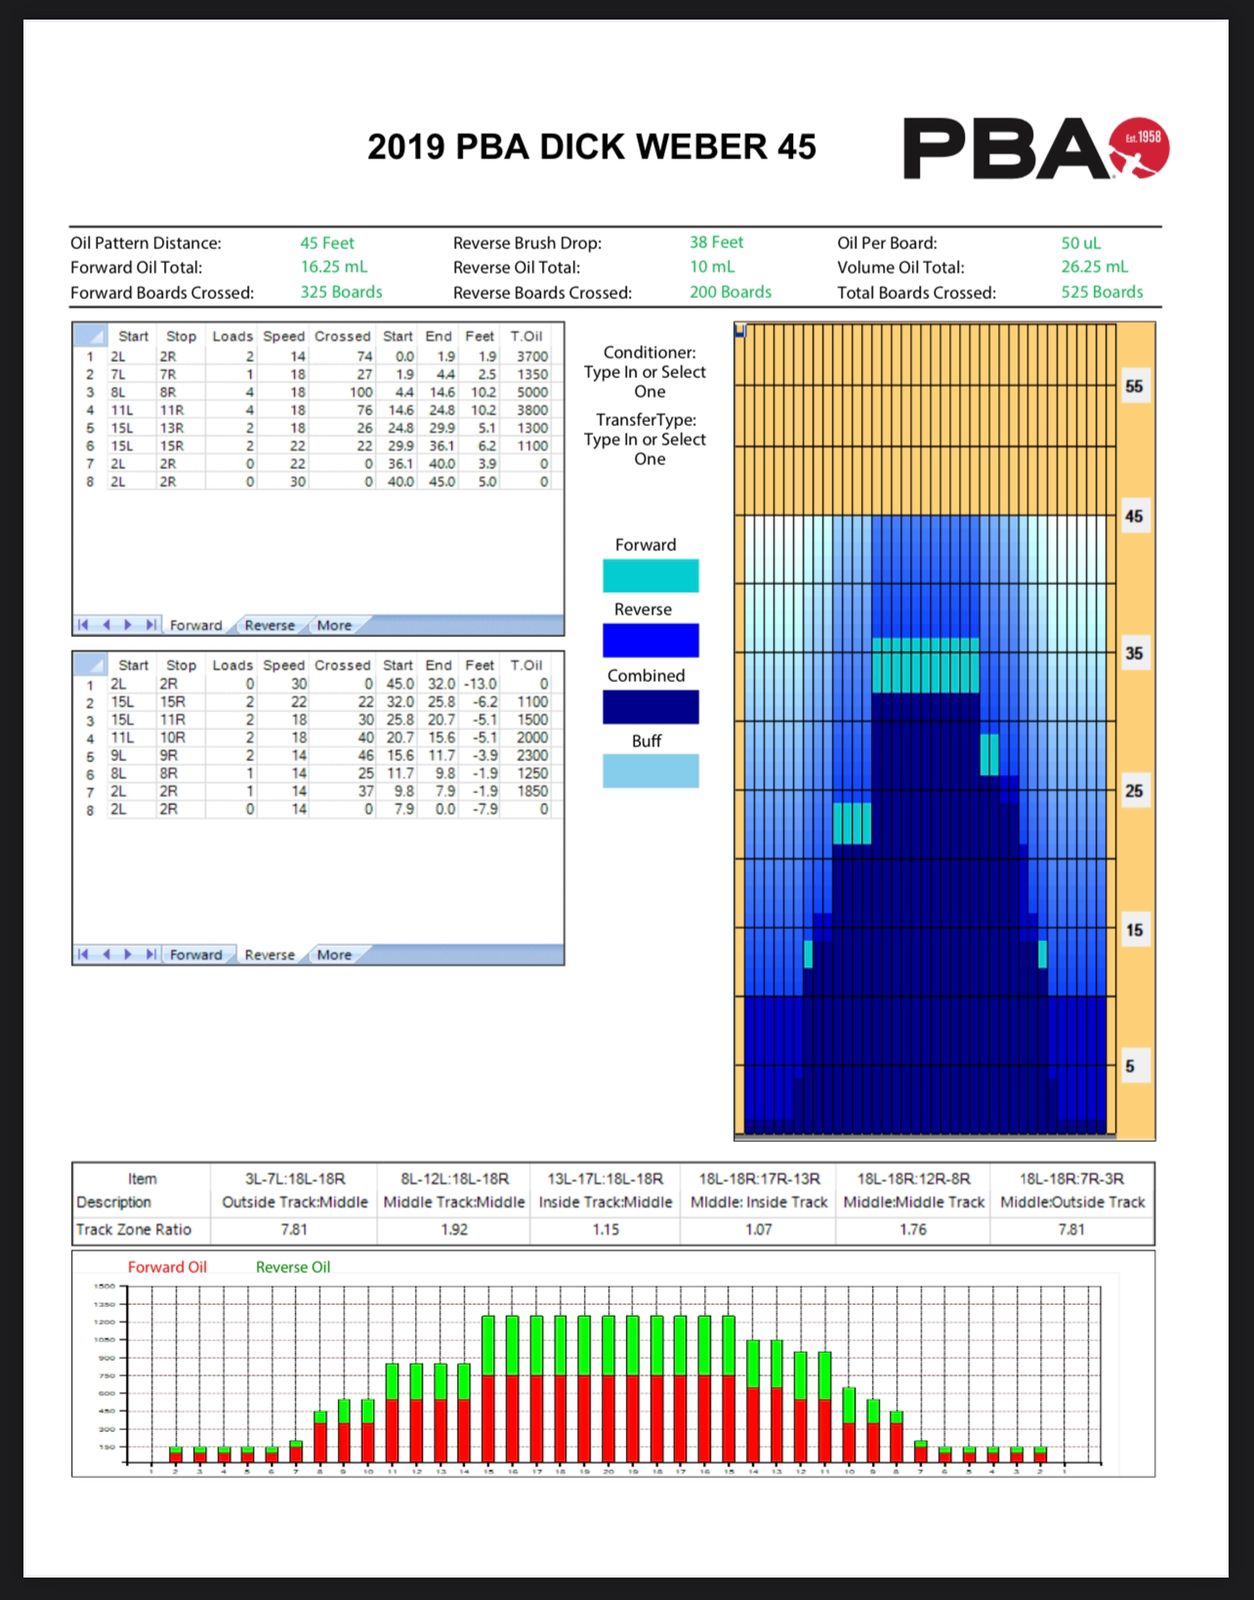Click the 'Oil Per Board:' label

point(887,243)
